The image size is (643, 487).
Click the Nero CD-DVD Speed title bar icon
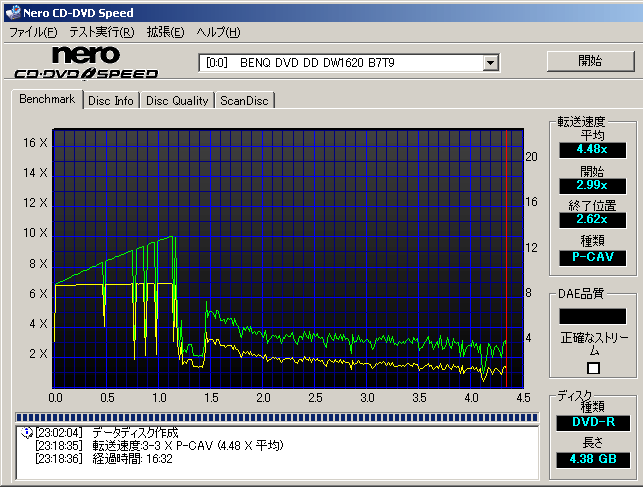[13, 12]
